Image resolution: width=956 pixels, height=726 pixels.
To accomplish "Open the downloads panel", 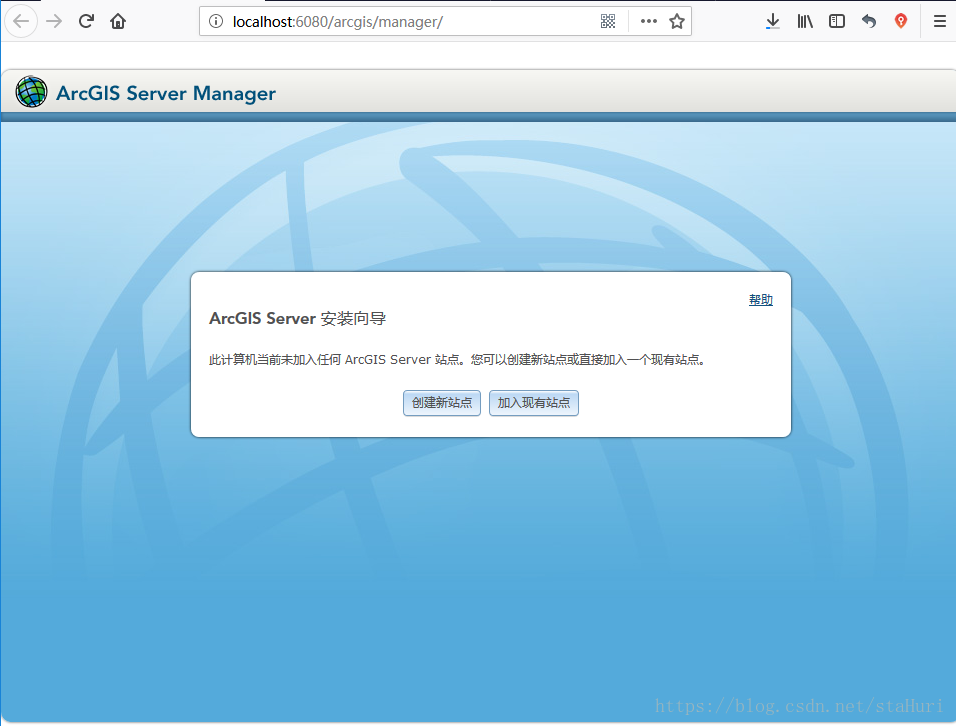I will tap(772, 21).
